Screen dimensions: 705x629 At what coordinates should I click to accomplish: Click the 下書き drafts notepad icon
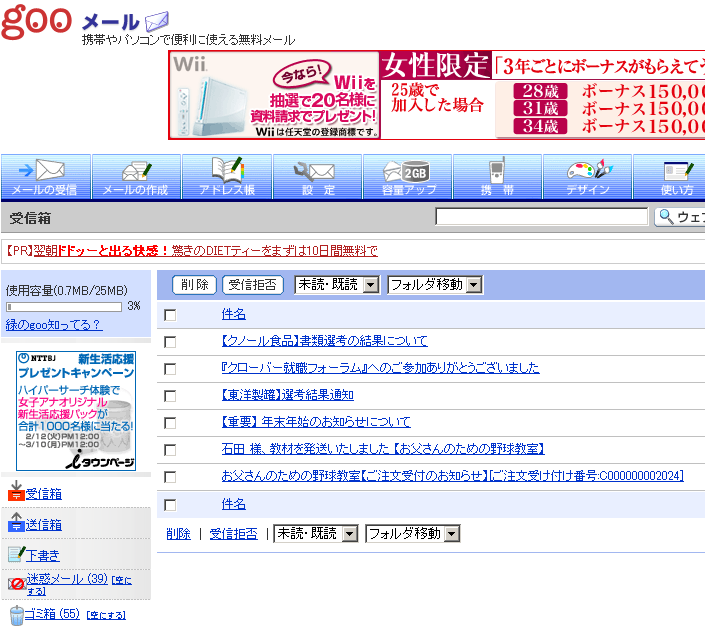[17, 554]
